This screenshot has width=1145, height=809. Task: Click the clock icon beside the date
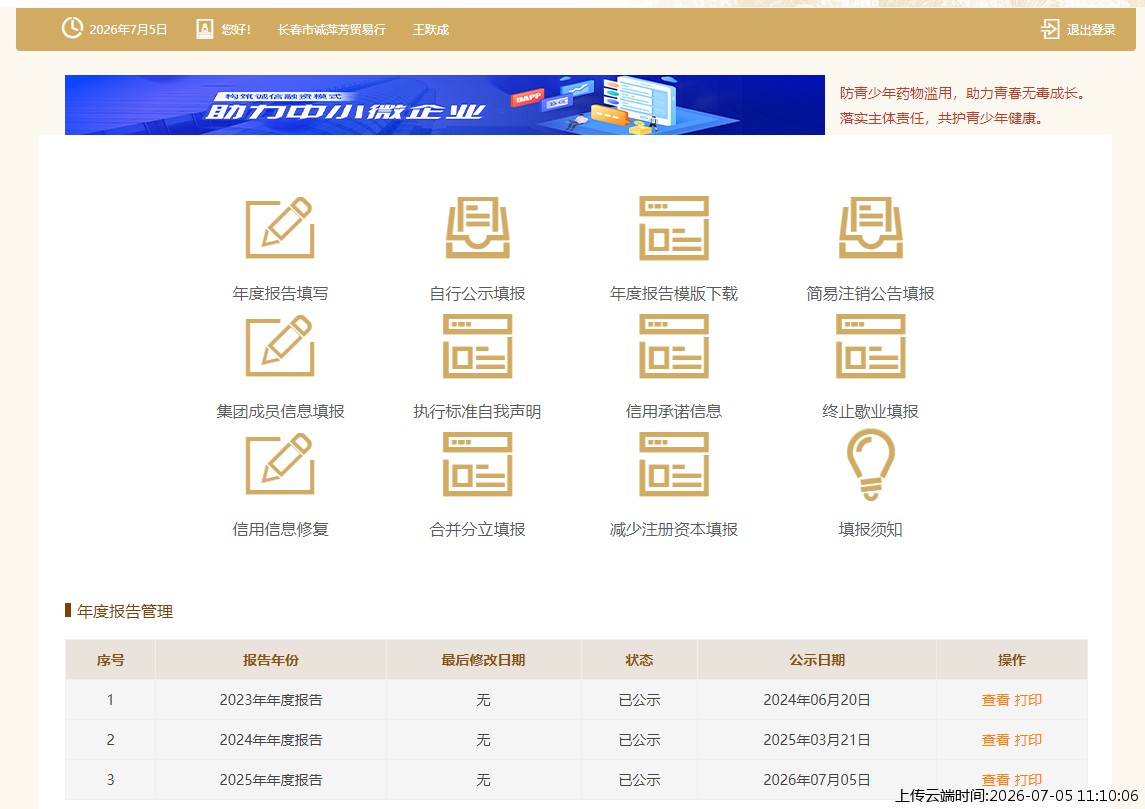pyautogui.click(x=72, y=28)
